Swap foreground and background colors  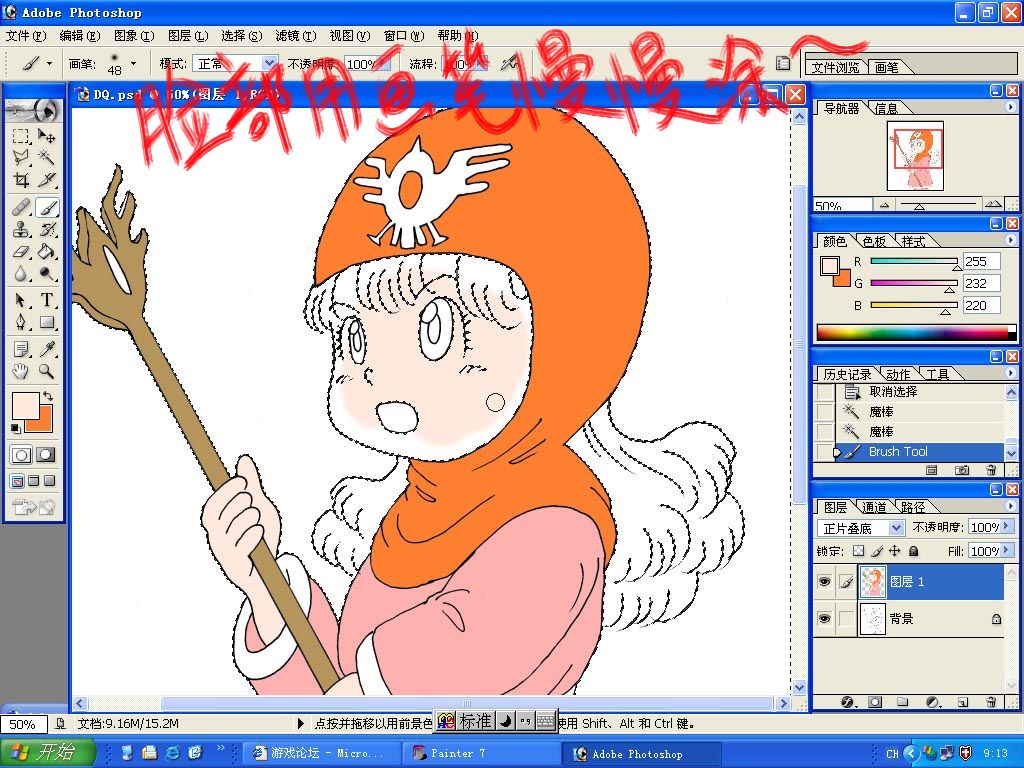click(48, 396)
